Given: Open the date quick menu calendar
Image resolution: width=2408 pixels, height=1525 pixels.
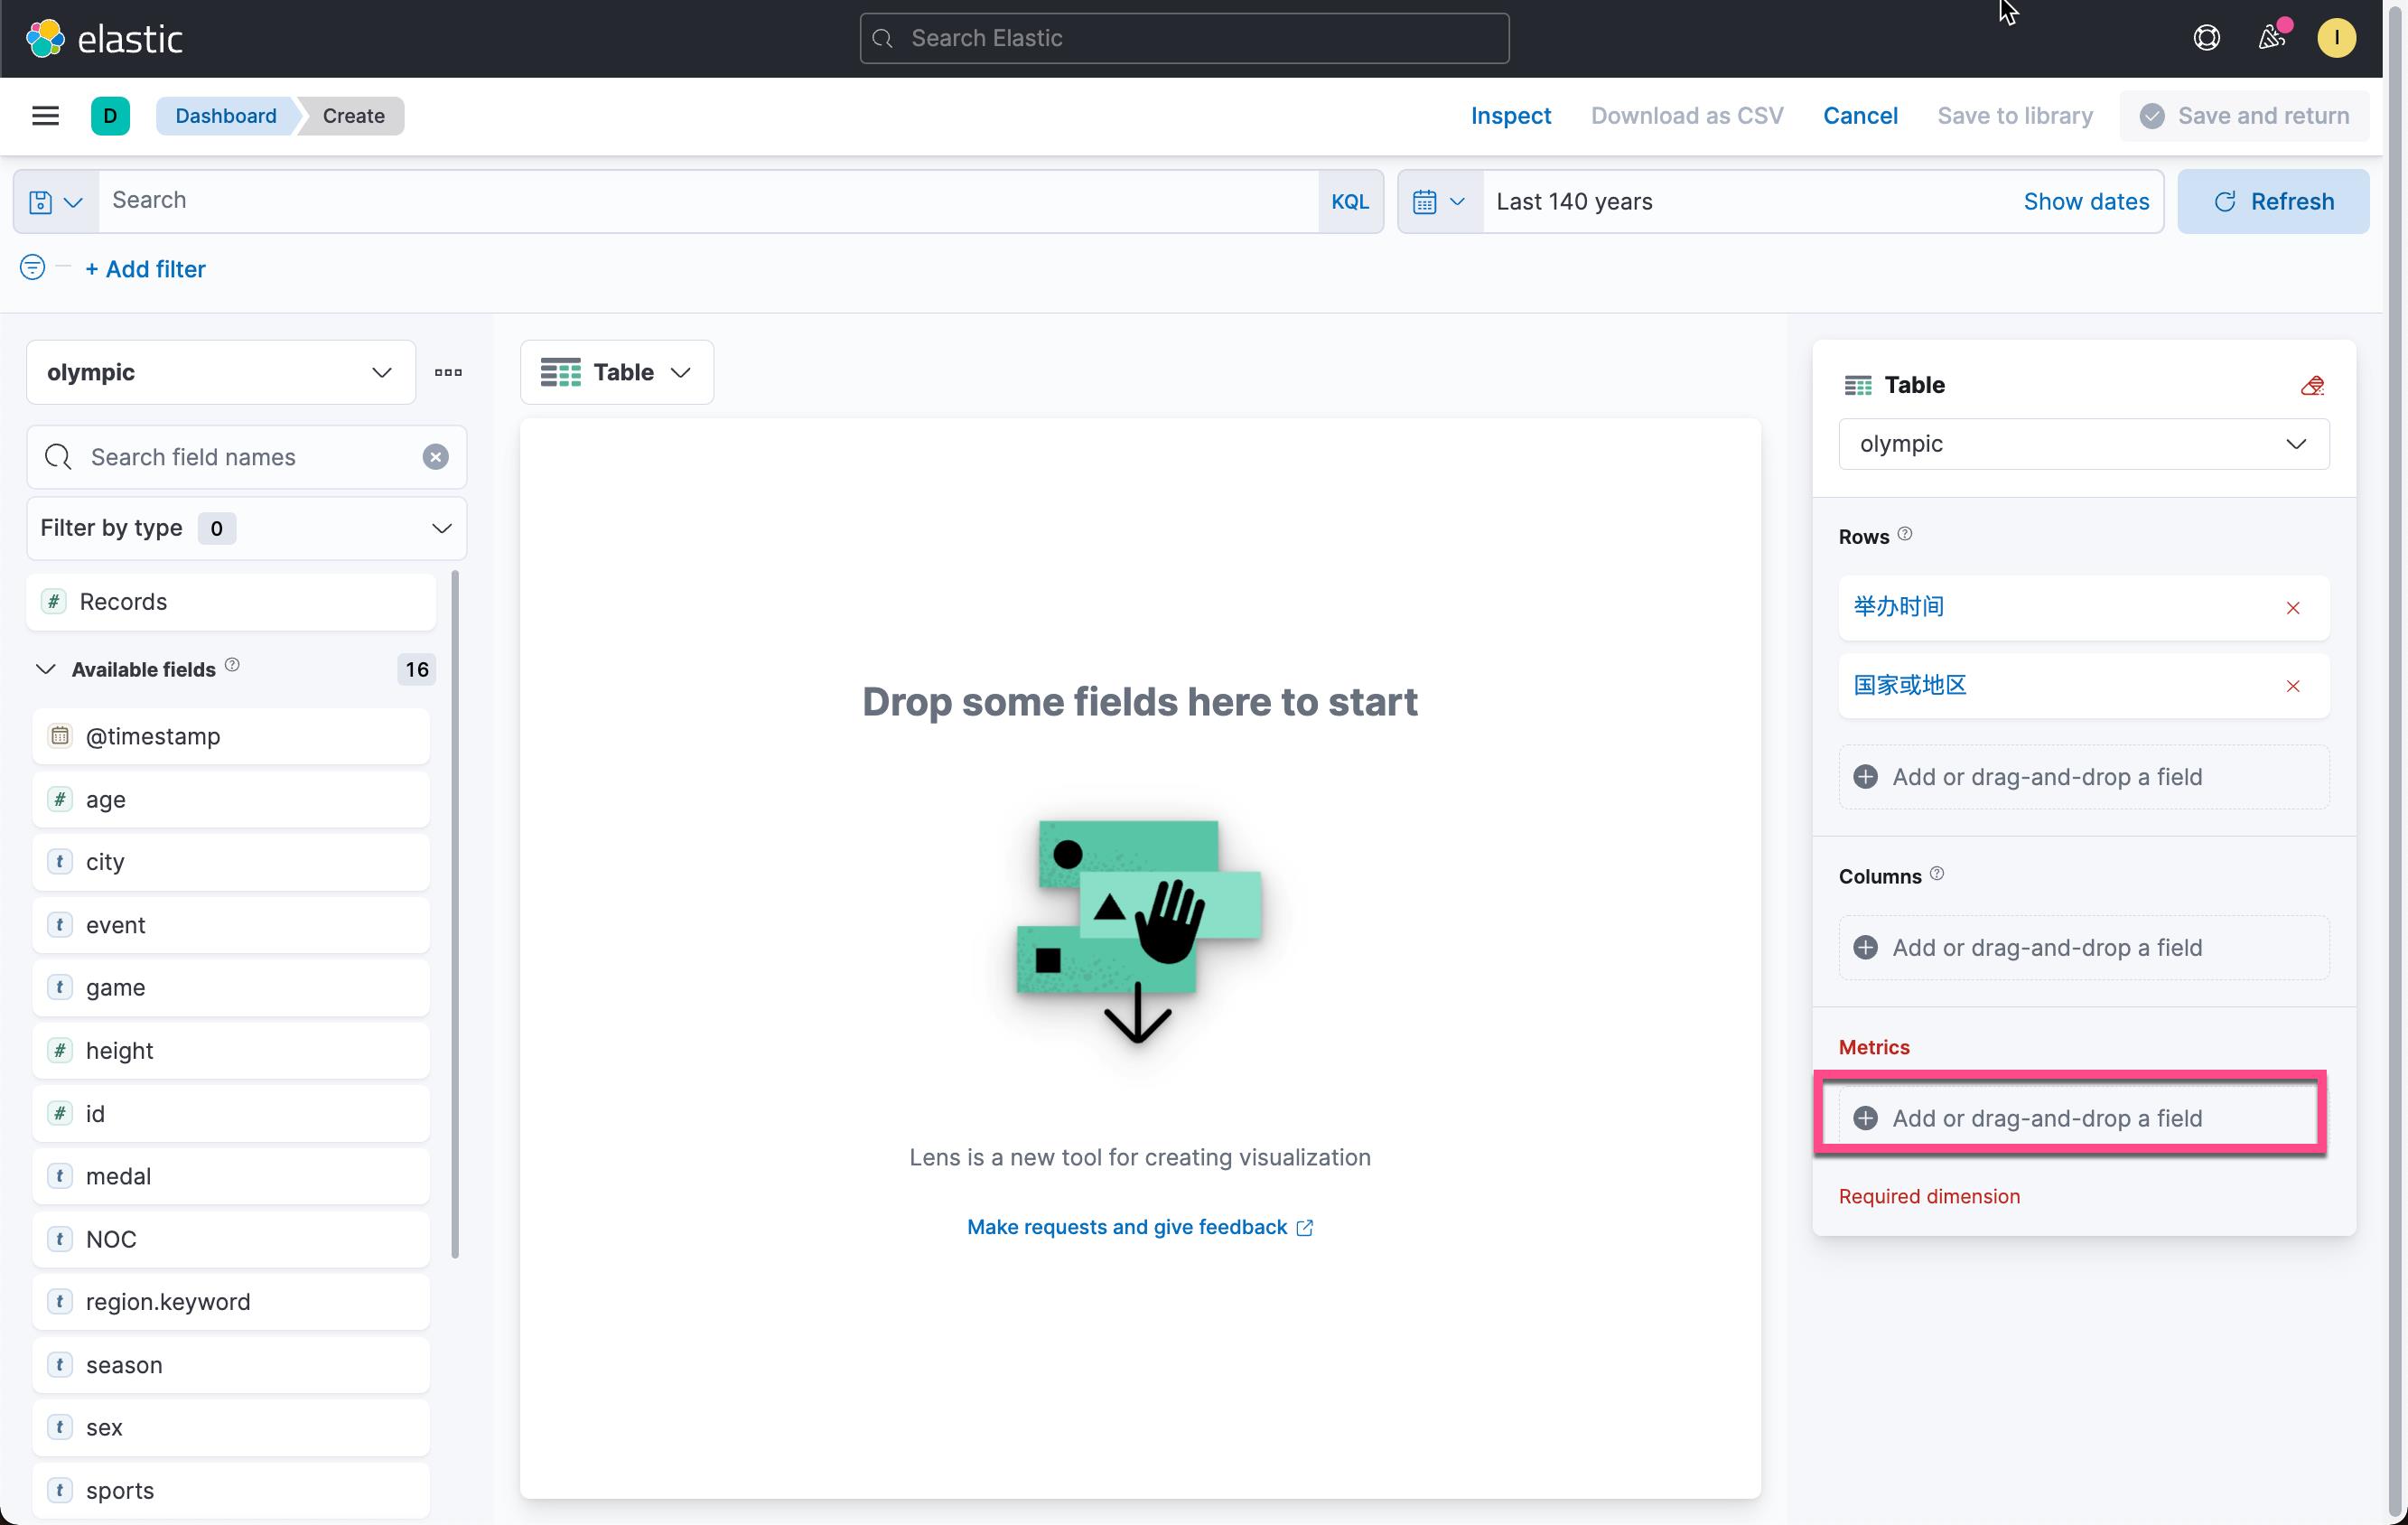Looking at the screenshot, I should [1439, 202].
